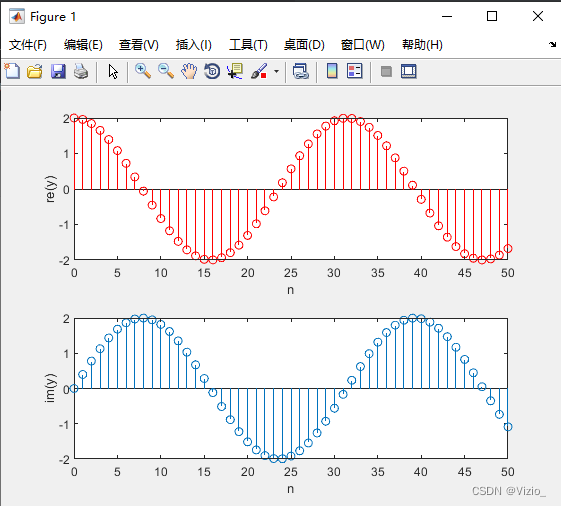The height and width of the screenshot is (506, 561).
Task: Create a new figure with toolbar icon
Action: coord(12,71)
